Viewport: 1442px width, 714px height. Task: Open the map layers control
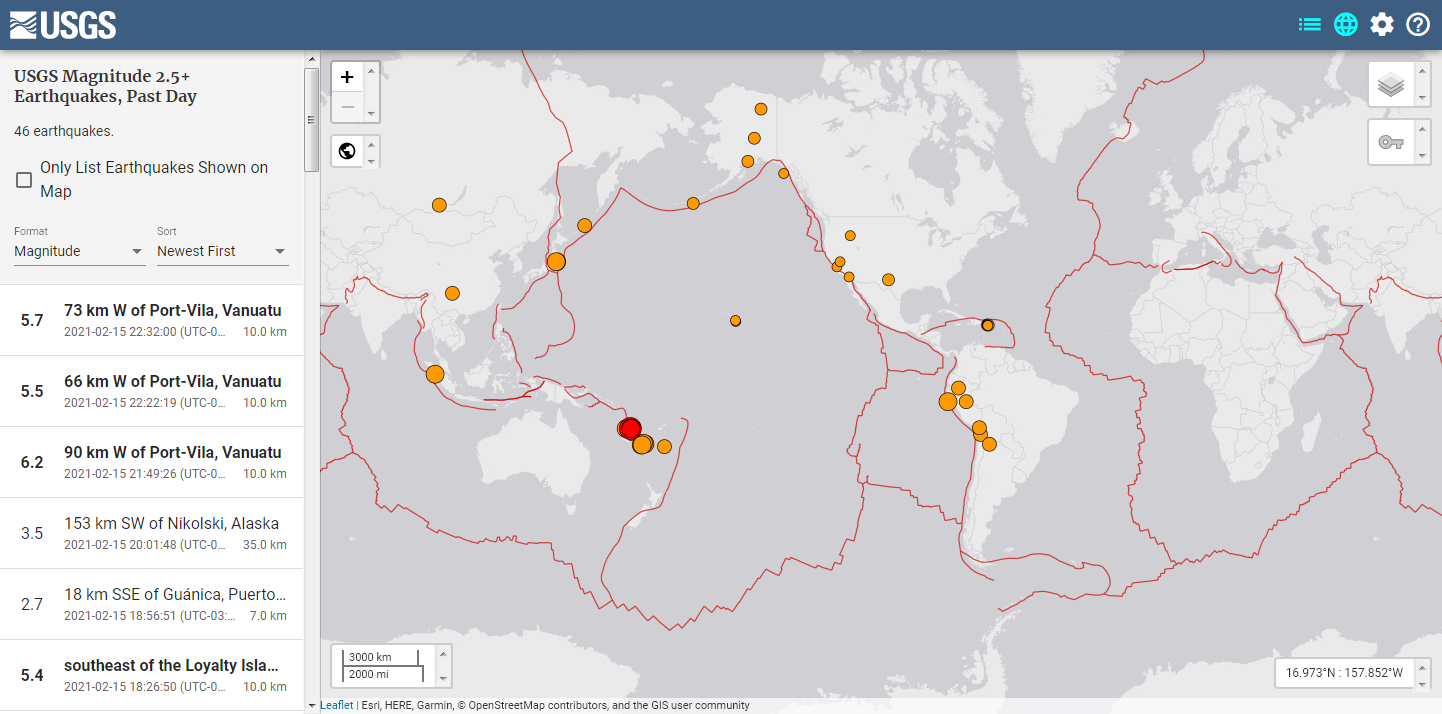(1391, 85)
